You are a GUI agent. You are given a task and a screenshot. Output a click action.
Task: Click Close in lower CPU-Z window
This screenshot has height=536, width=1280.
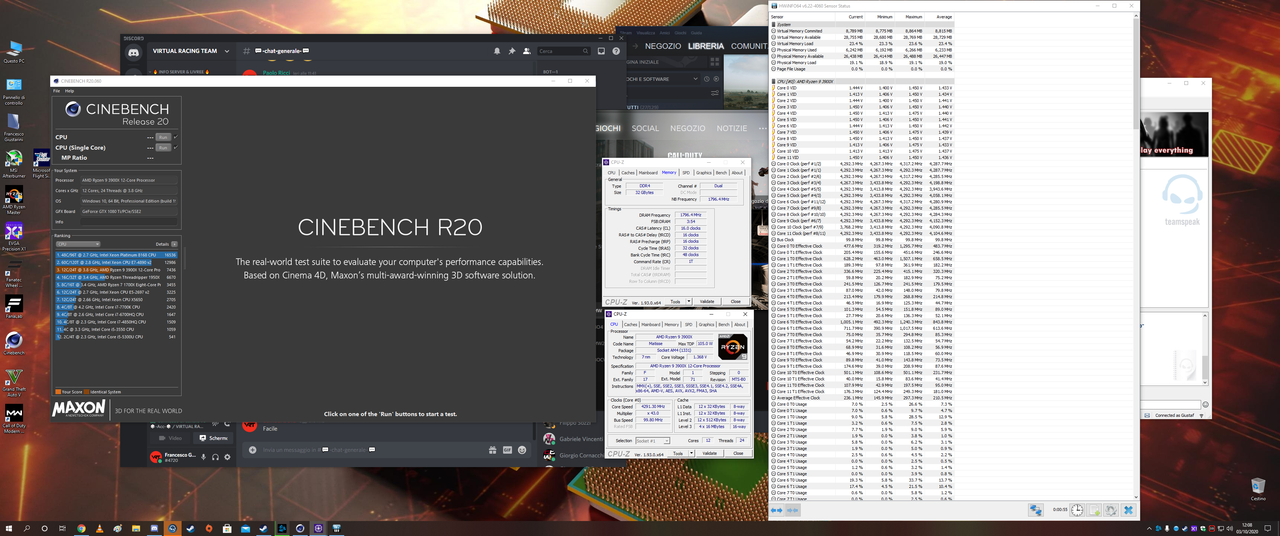pyautogui.click(x=738, y=453)
